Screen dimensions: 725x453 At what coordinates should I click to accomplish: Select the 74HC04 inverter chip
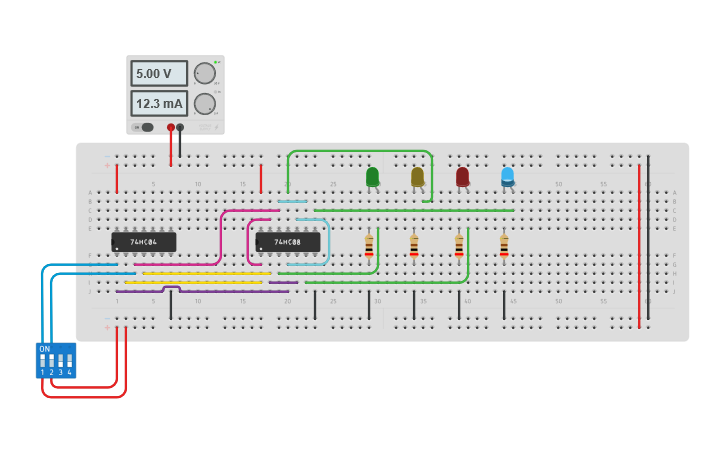click(143, 242)
